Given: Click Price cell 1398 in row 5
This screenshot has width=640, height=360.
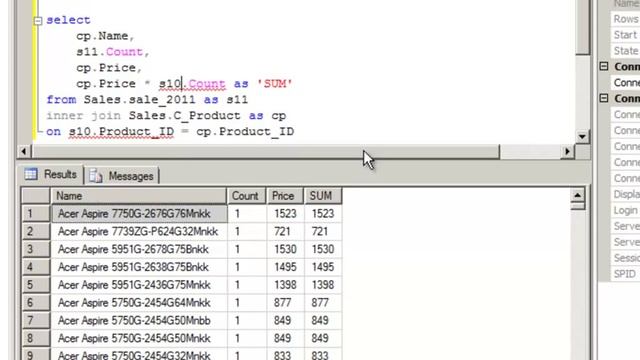Looking at the screenshot, I should pyautogui.click(x=285, y=285).
